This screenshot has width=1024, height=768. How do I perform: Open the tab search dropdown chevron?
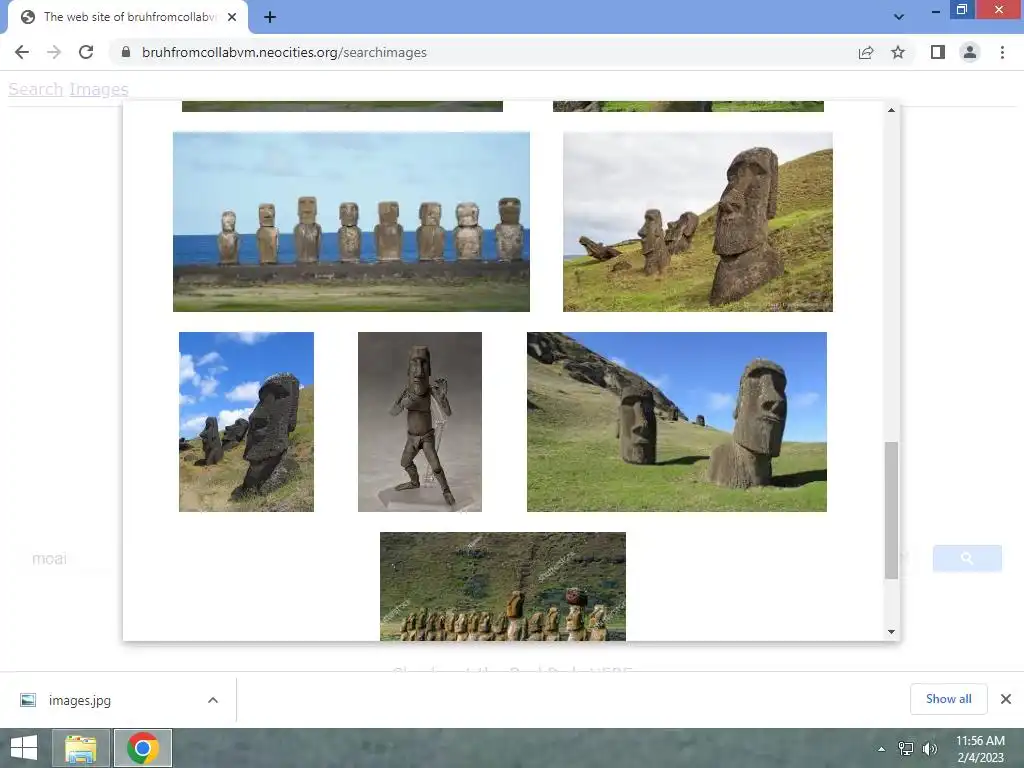[x=899, y=17]
